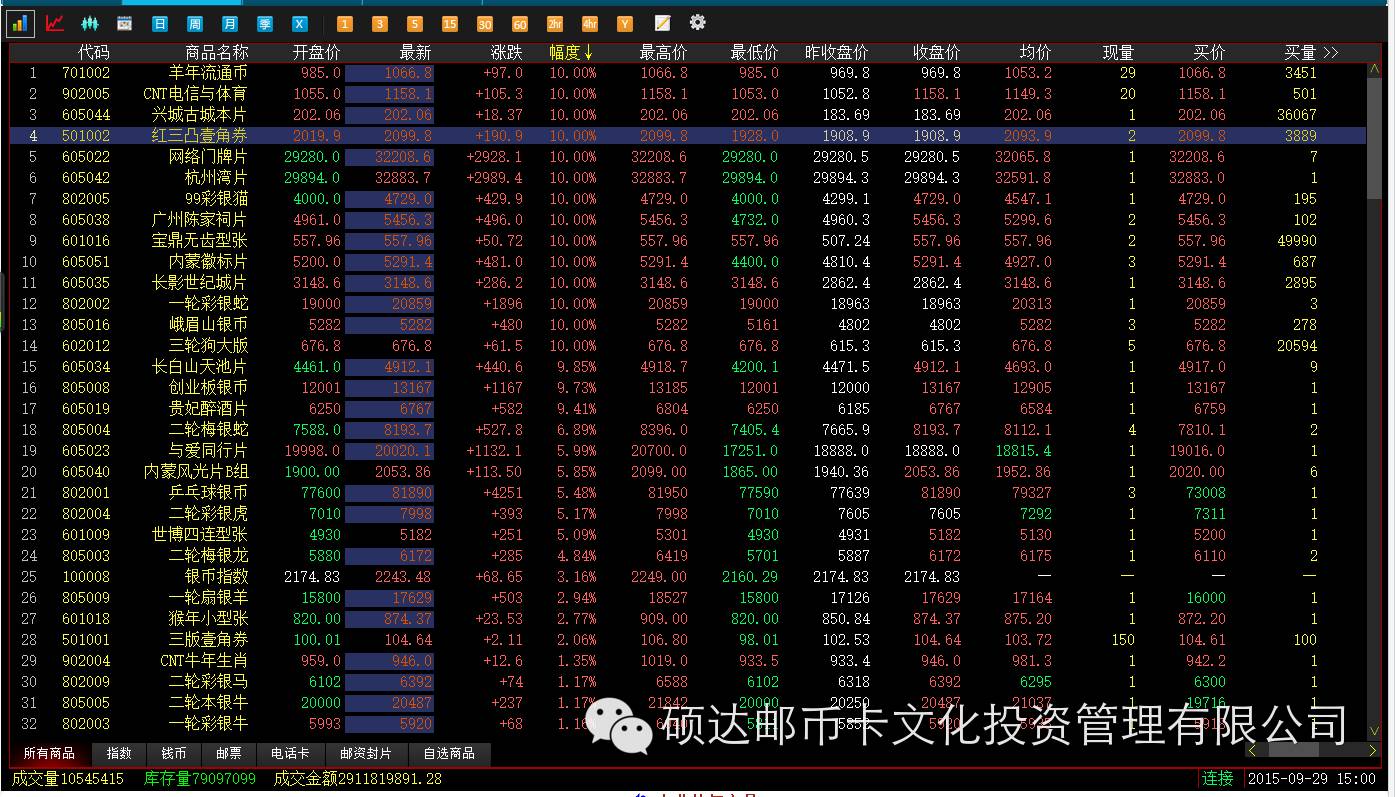
Task: Expand more columns via >> arrows
Action: click(x=1330, y=52)
